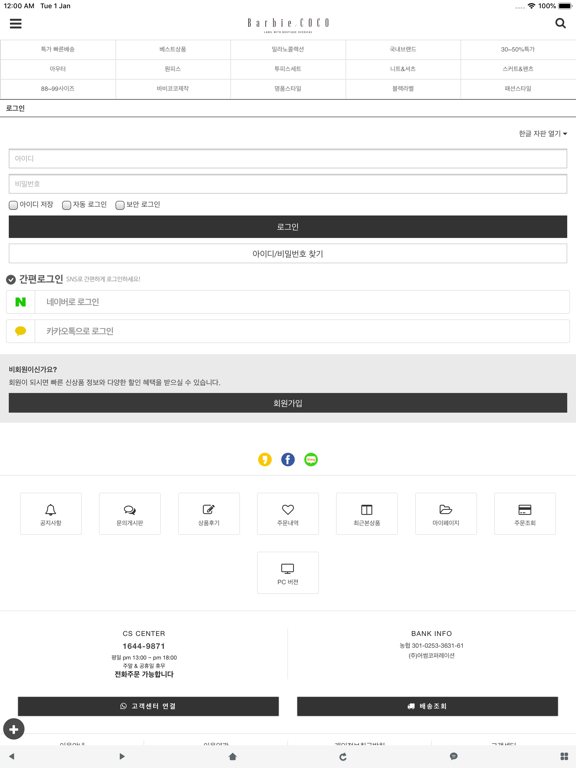This screenshot has height=768, width=576.
Task: Reload page with refresh icon
Action: click(x=343, y=757)
